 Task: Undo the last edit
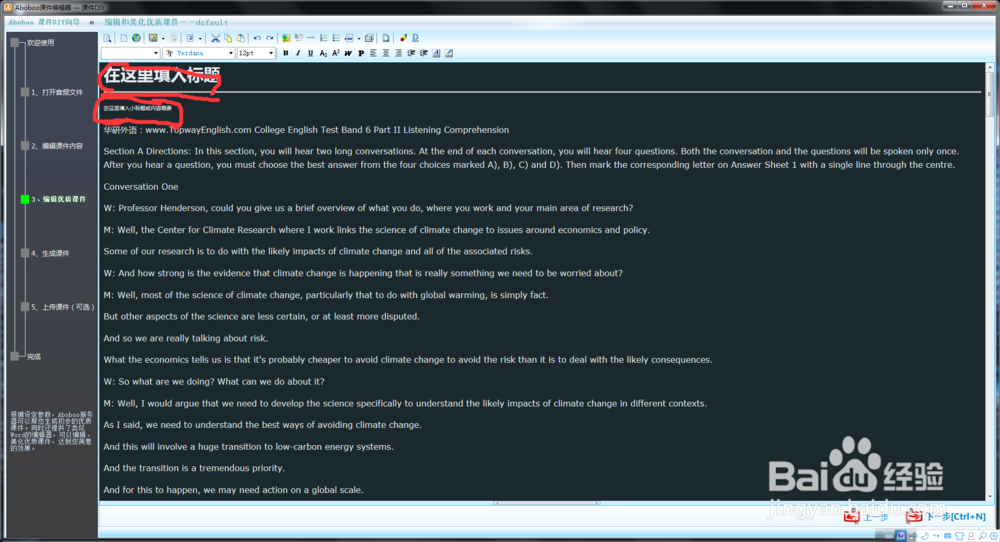click(x=257, y=38)
